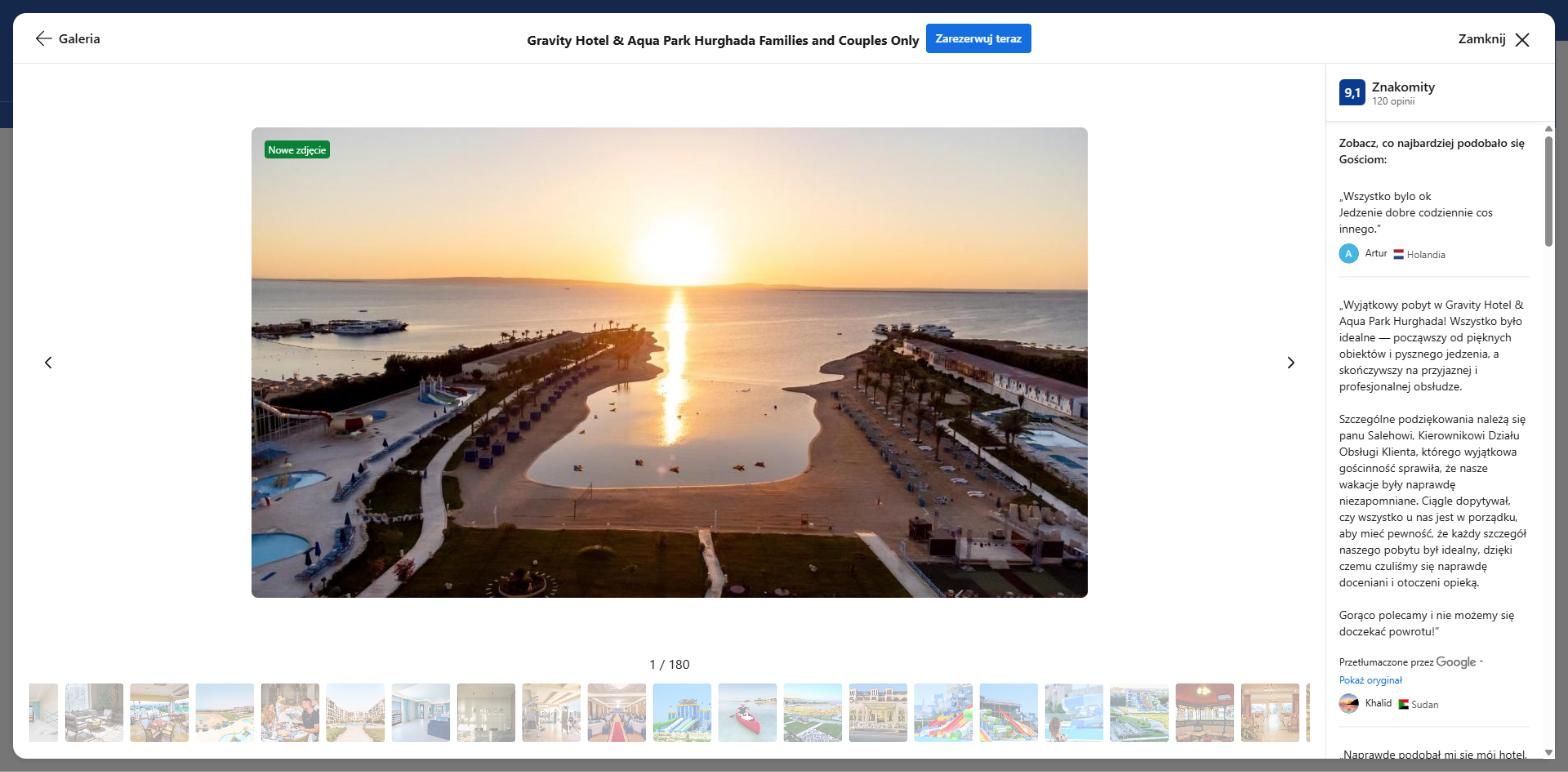Select the red-walled restaurant interior thumbnail

1204,713
